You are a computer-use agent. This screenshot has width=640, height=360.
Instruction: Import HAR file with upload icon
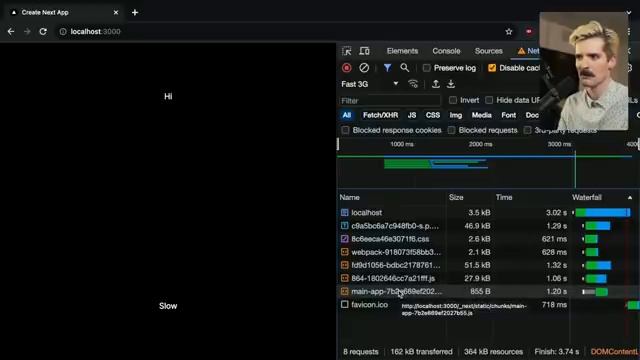(436, 84)
